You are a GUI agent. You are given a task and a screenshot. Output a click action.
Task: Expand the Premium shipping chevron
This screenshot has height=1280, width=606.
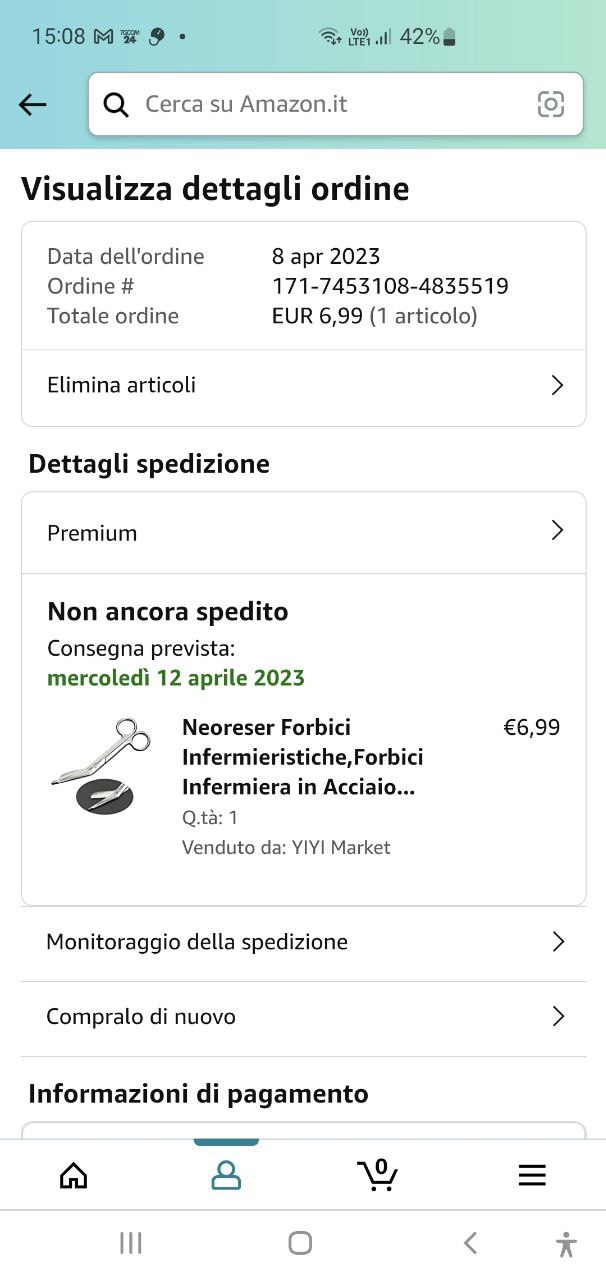(558, 531)
